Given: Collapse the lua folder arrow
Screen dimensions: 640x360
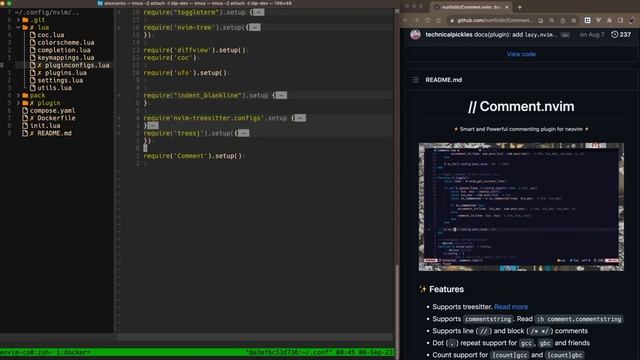Looking at the screenshot, I should tap(18, 27).
